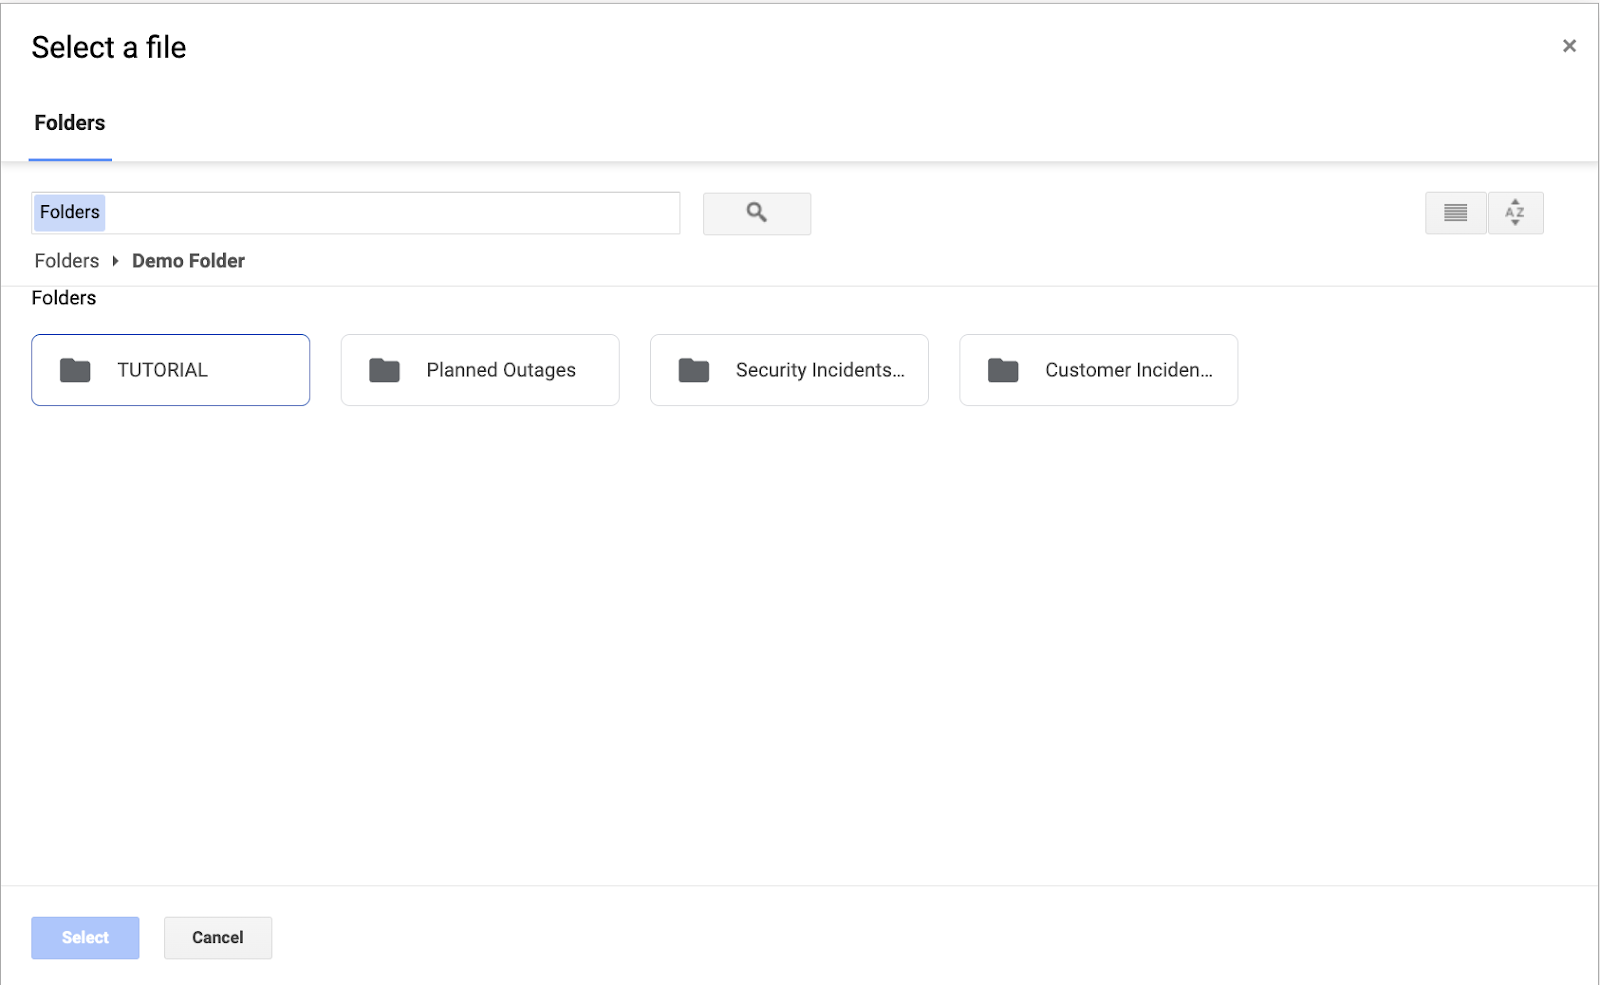
Task: Click the search magnifier button
Action: (756, 213)
